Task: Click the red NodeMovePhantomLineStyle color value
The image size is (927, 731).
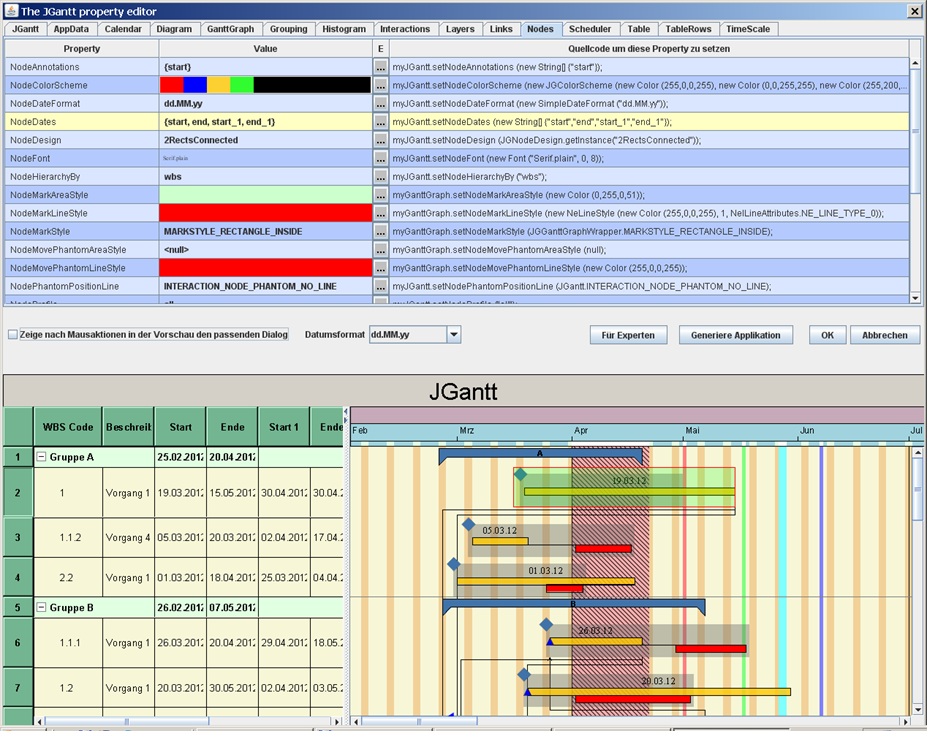Action: point(265,269)
